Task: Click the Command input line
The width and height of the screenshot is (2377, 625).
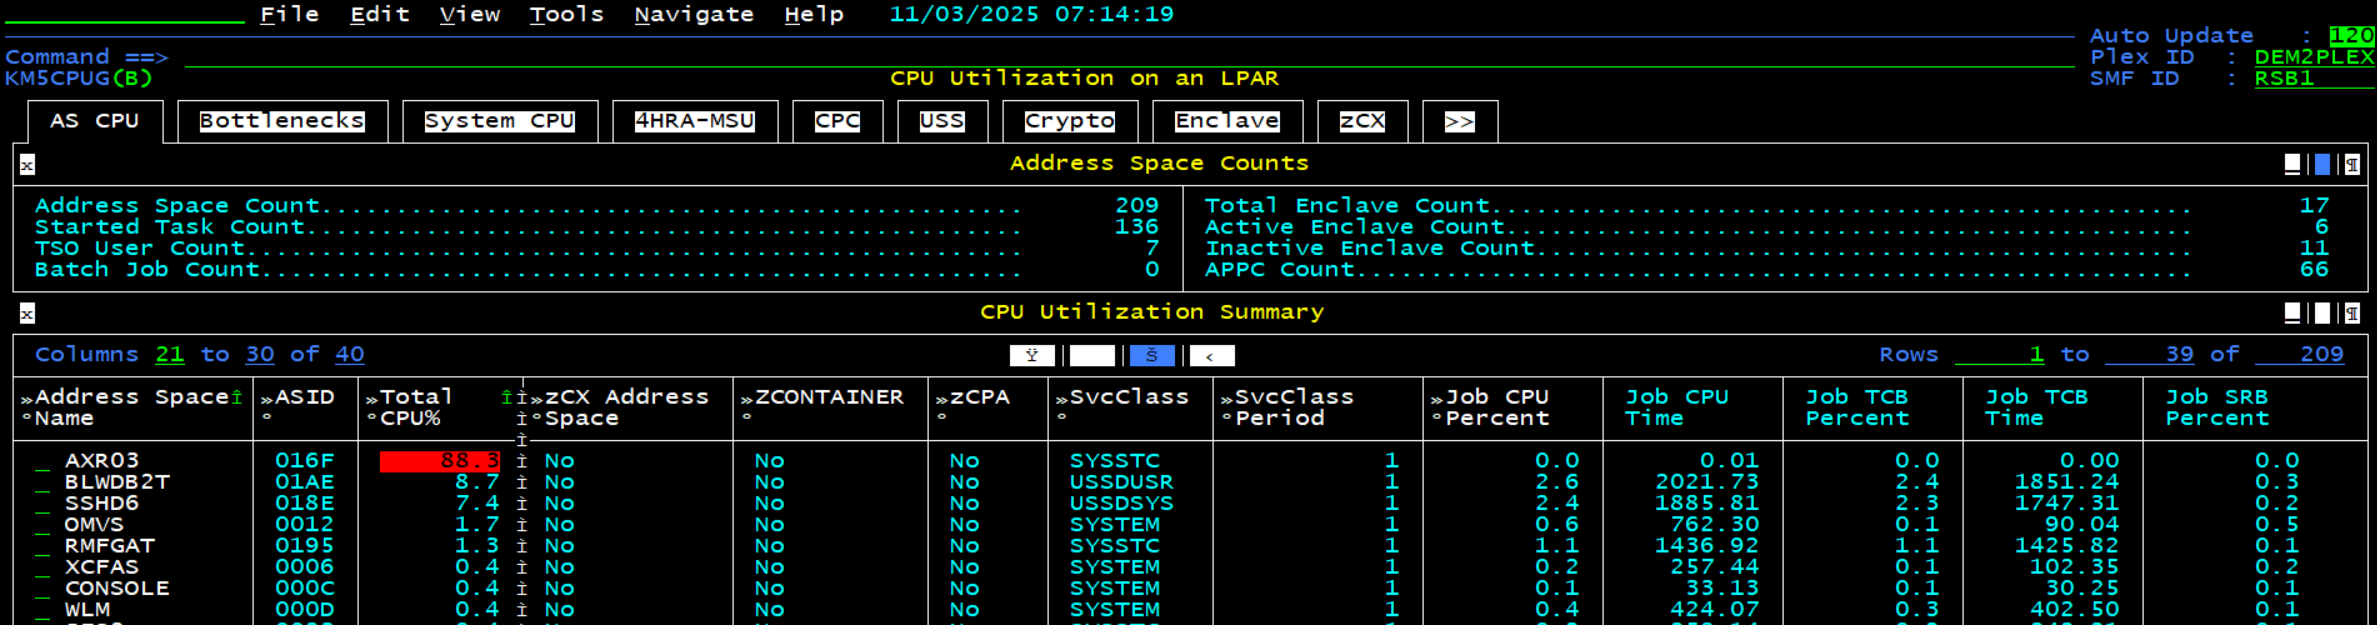Action: click(x=1130, y=57)
